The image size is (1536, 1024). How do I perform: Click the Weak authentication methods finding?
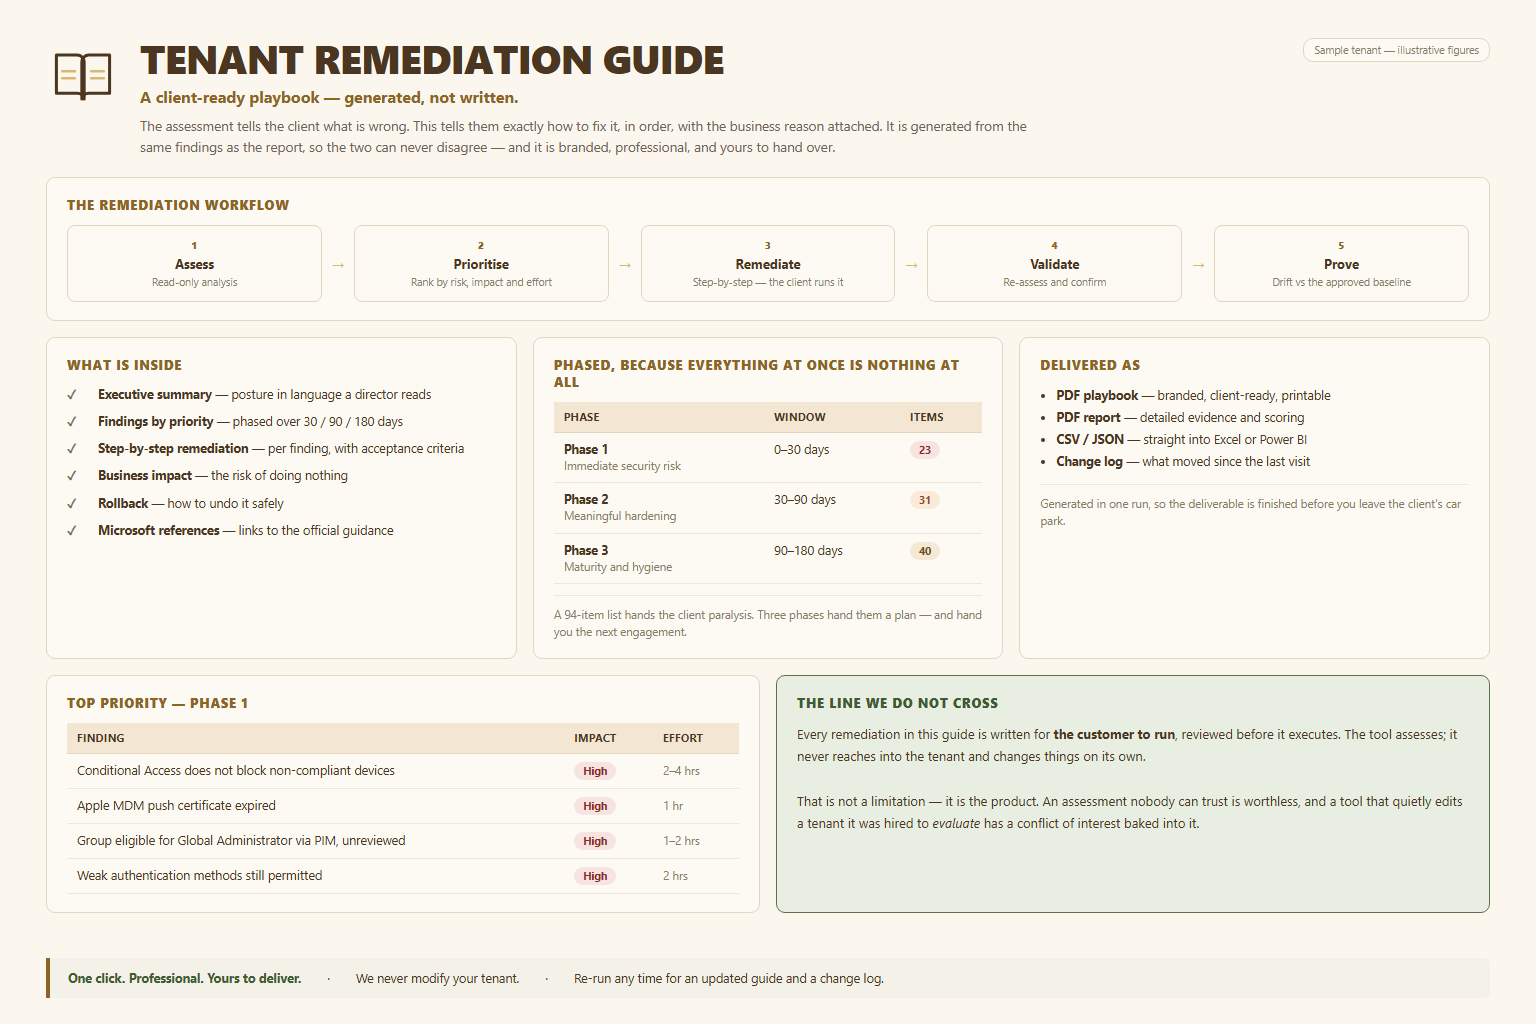tap(200, 876)
